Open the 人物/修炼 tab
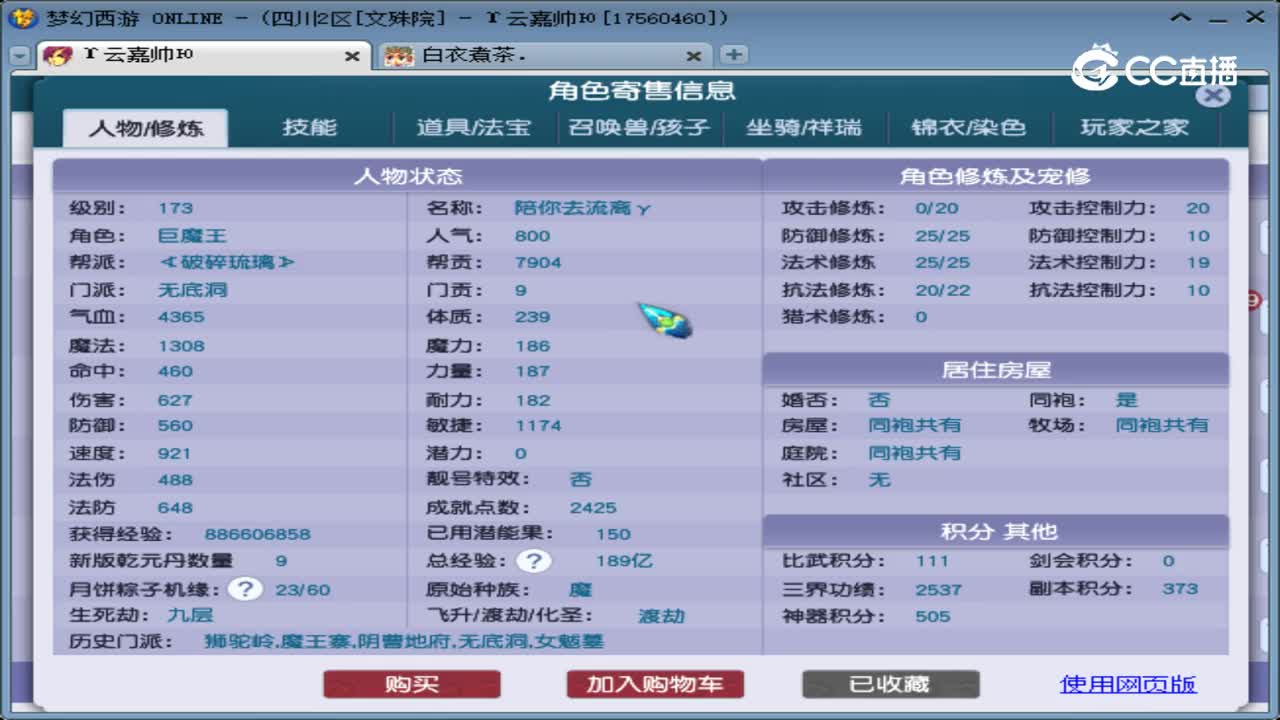The image size is (1280, 720). pos(146,128)
